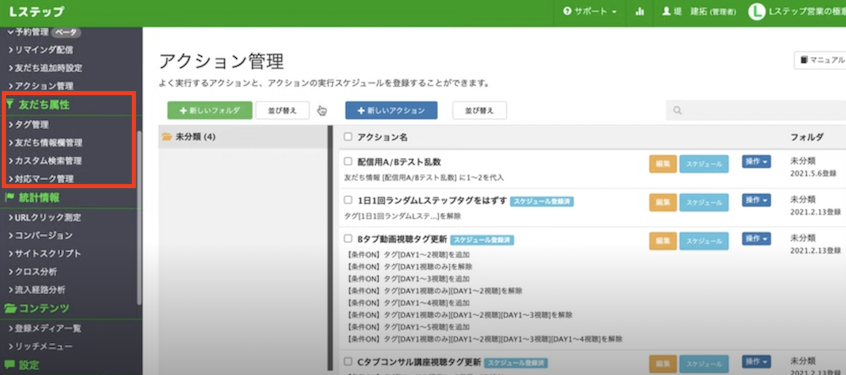Click the magnifier icon in the search field
The width and height of the screenshot is (846, 375).
tap(678, 111)
